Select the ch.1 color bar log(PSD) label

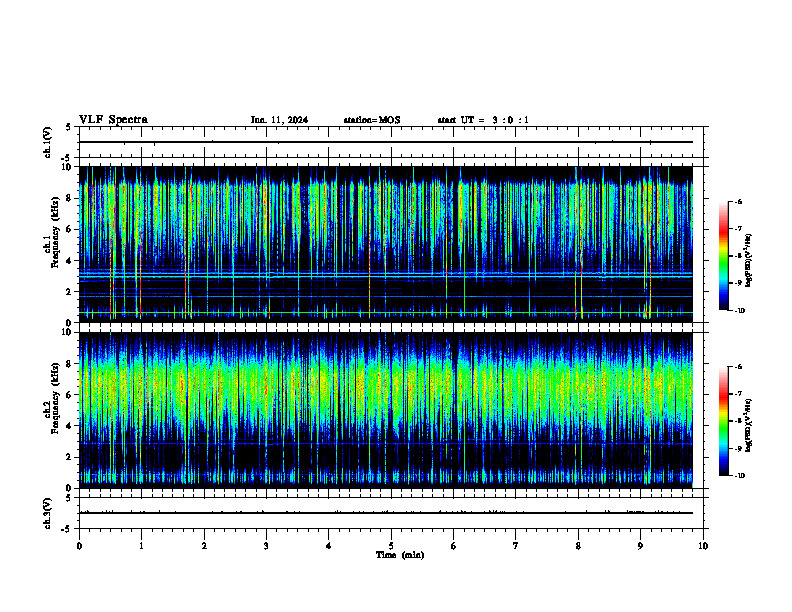click(749, 260)
